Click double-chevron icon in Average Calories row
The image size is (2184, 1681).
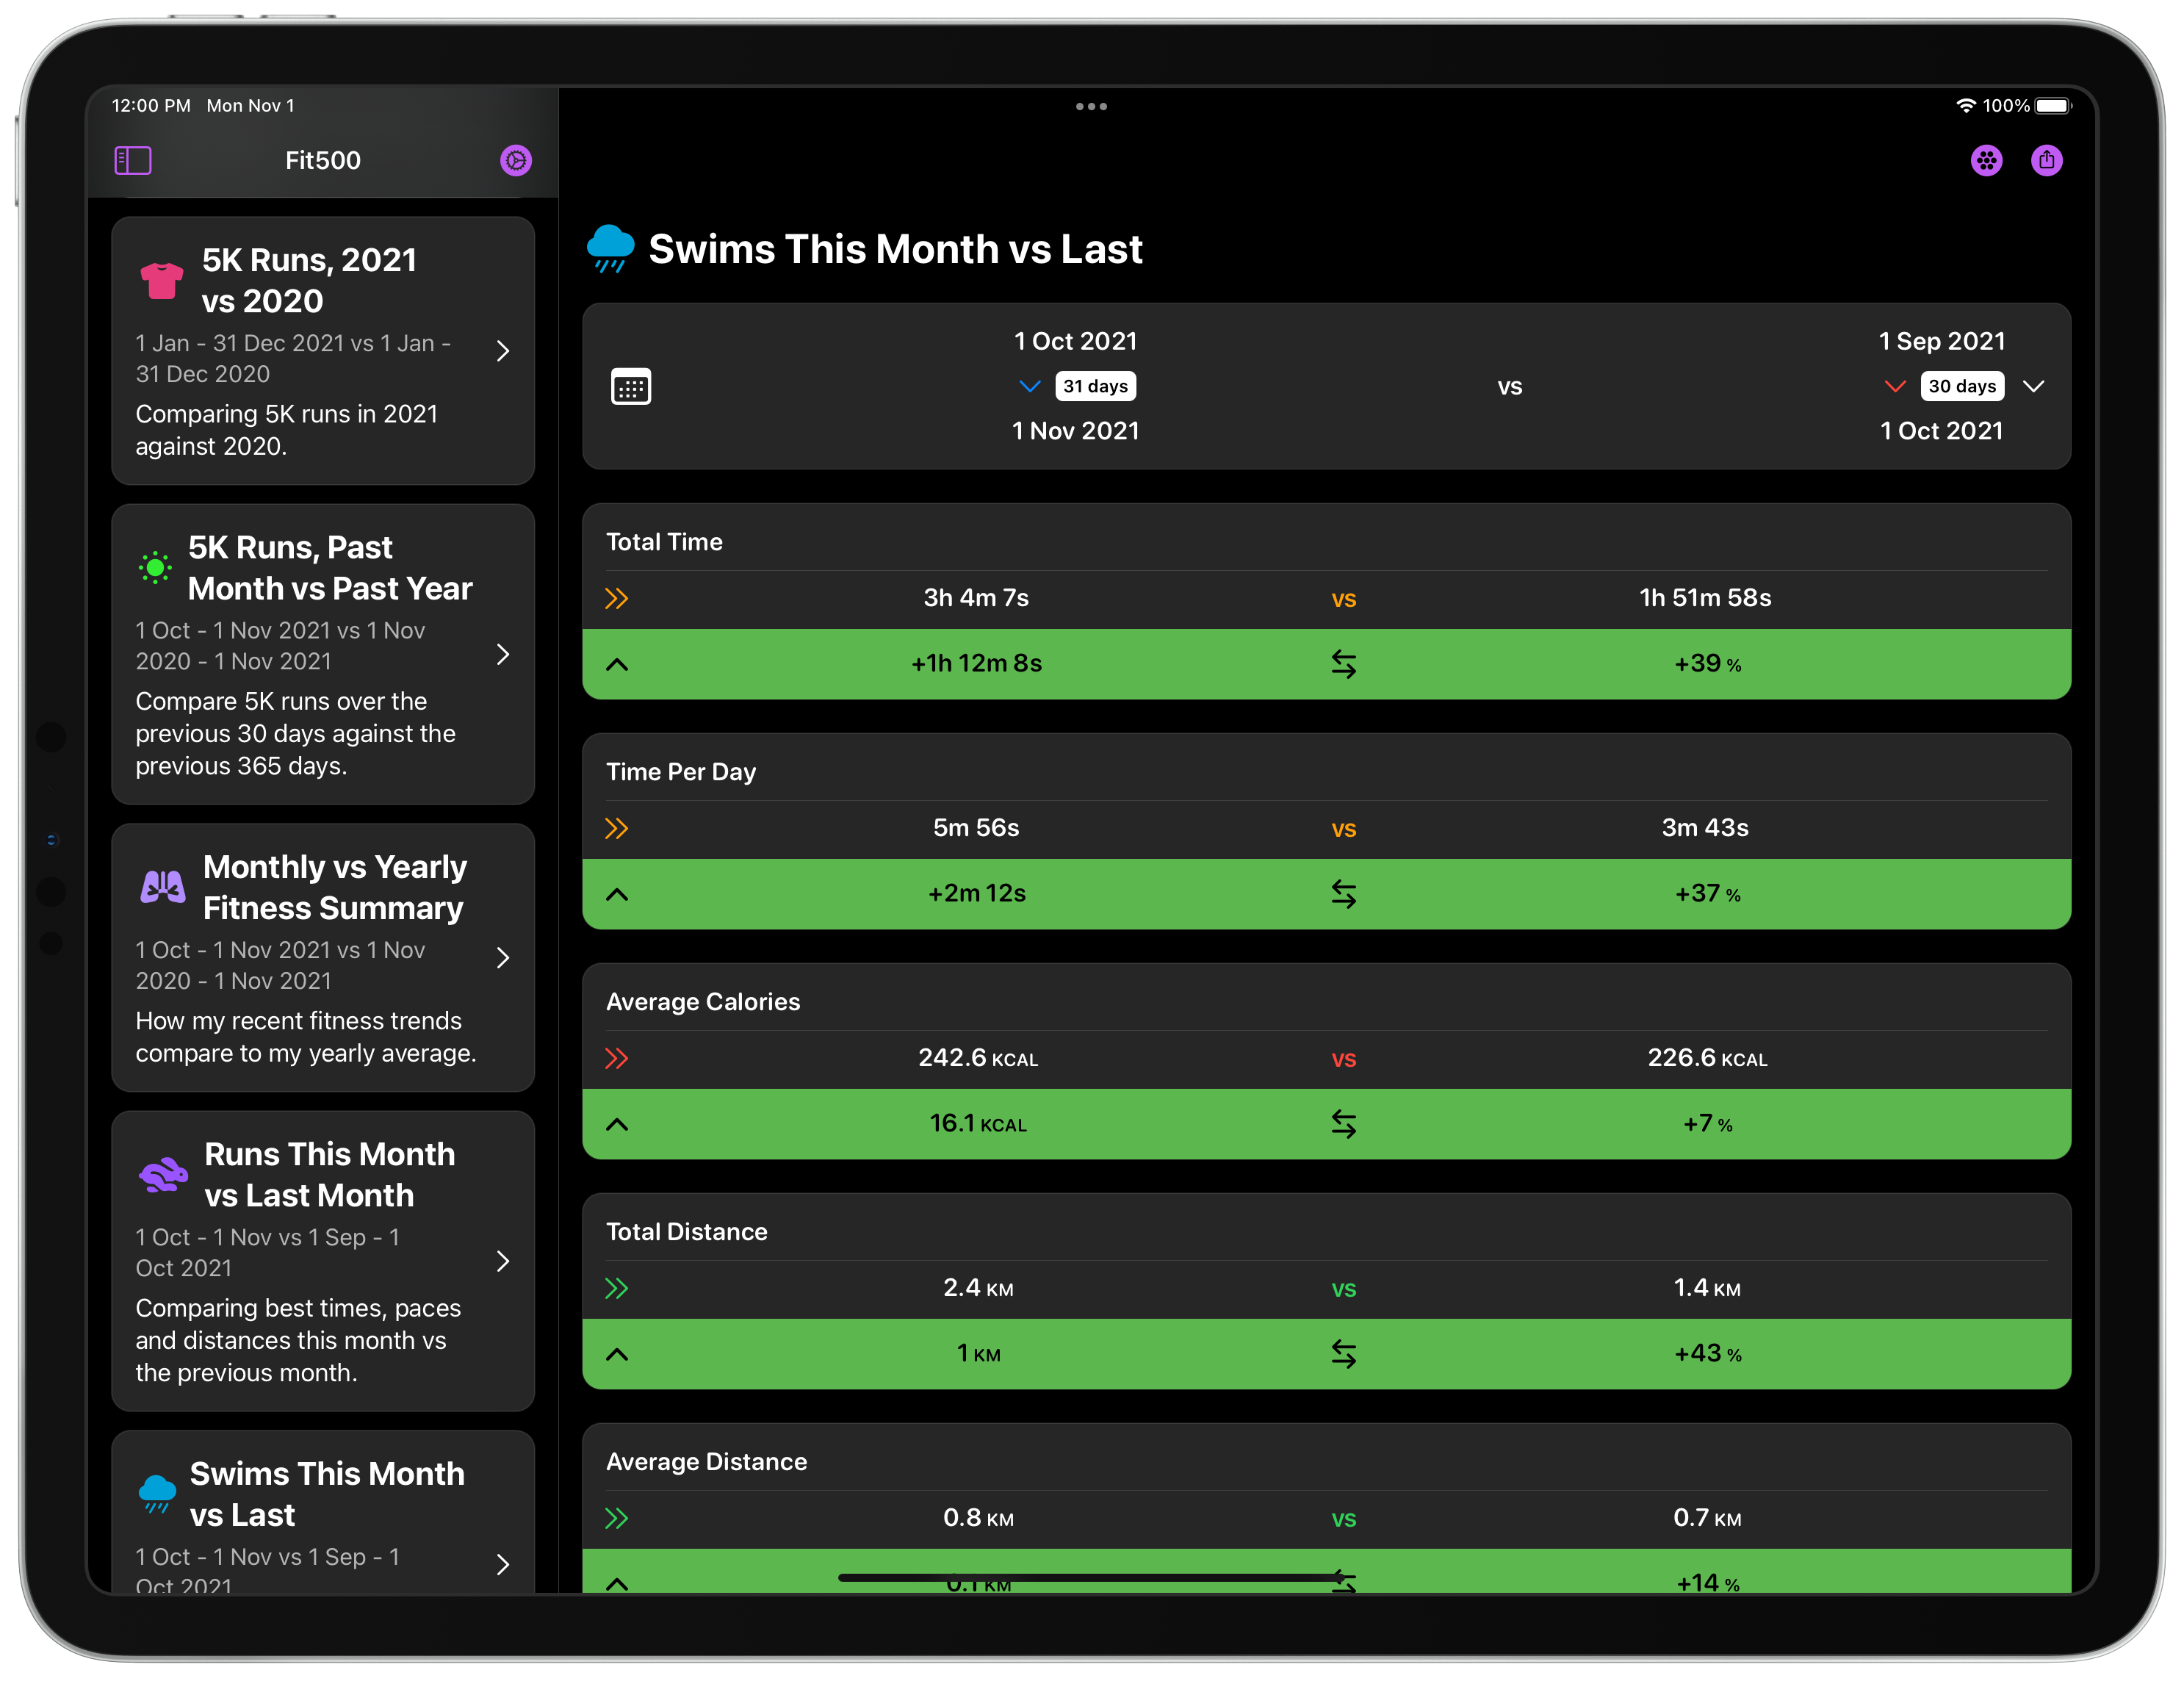[x=617, y=1058]
